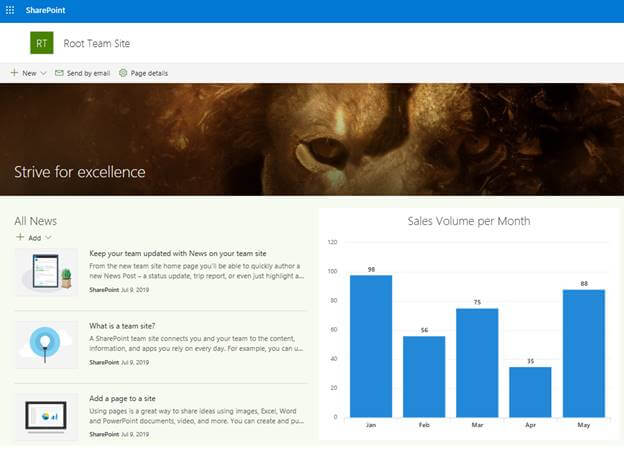Click the 98 data label above Jan
The height and width of the screenshot is (450, 624).
coord(371,269)
